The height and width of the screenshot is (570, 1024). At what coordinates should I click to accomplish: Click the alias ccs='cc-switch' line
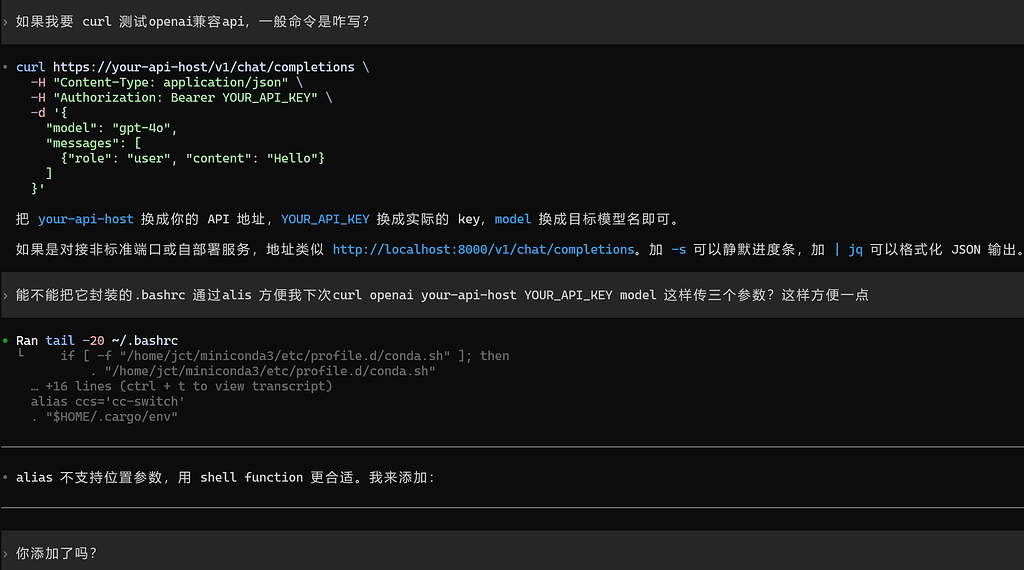[x=108, y=402]
